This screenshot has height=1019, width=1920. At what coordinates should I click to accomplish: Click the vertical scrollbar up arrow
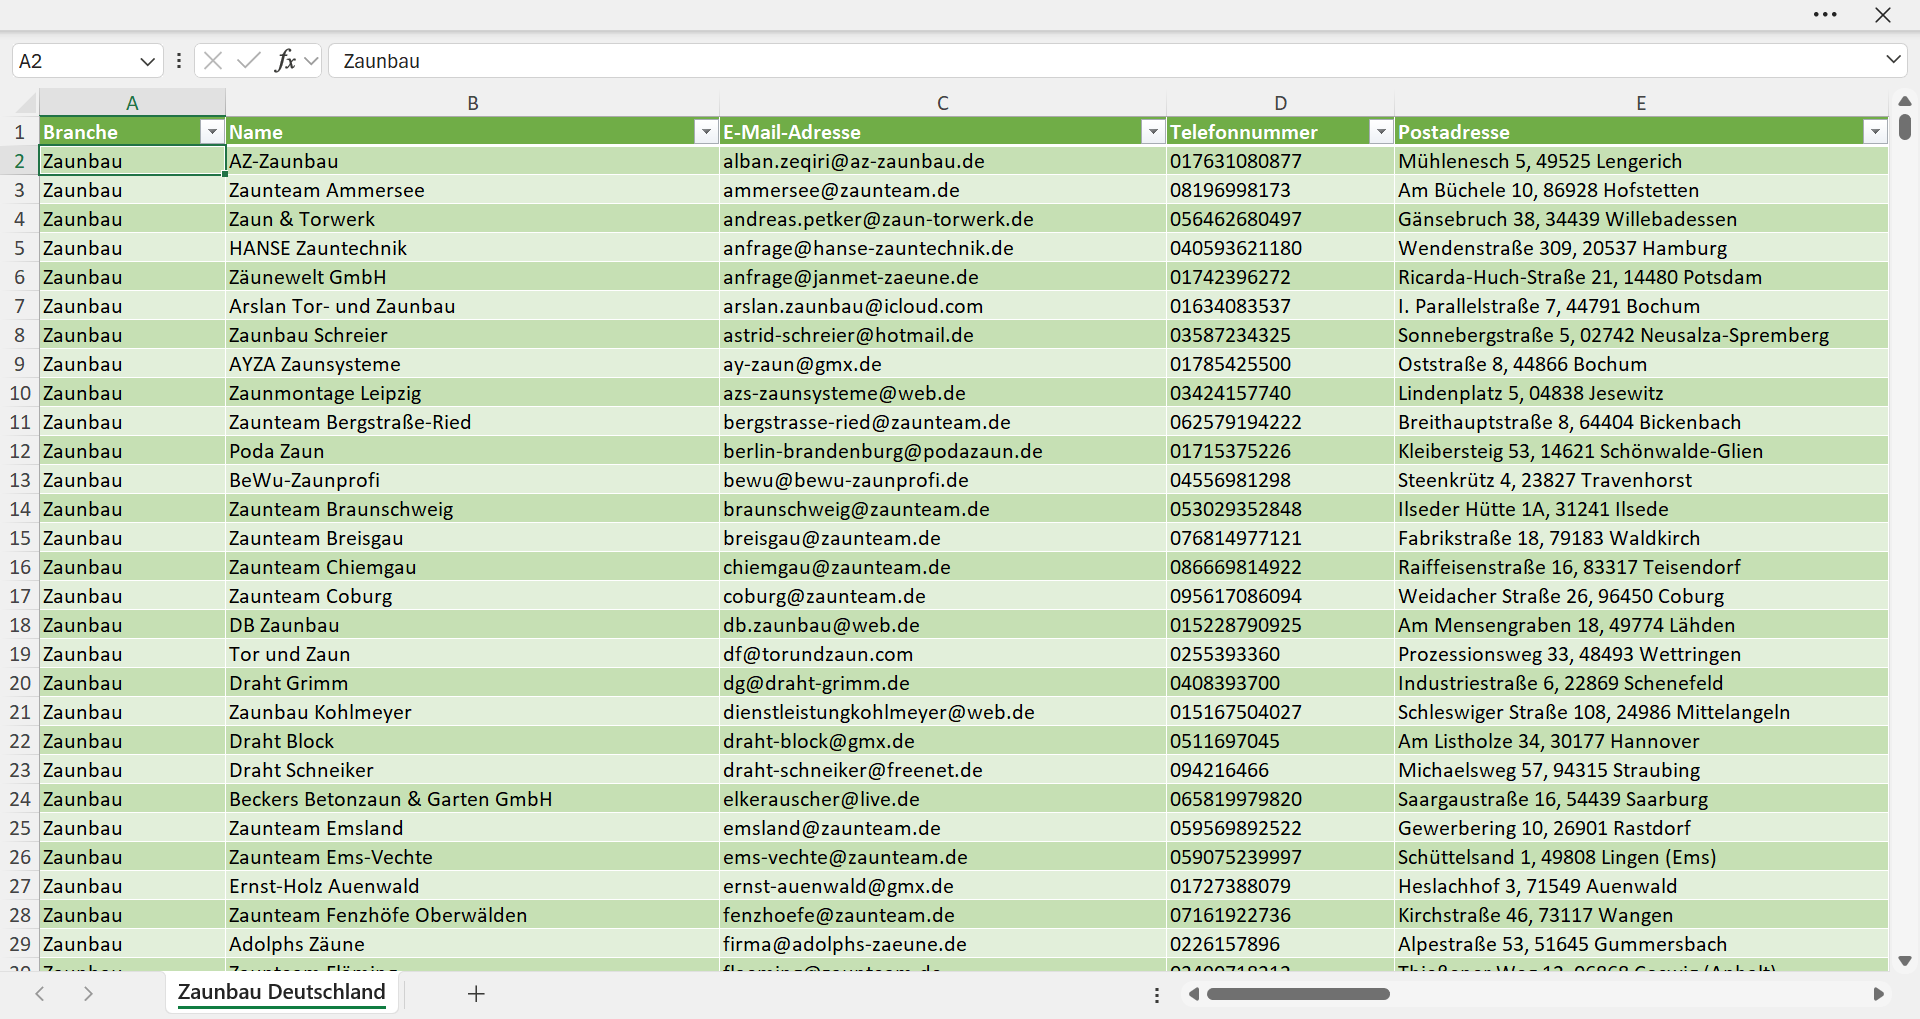point(1905,101)
